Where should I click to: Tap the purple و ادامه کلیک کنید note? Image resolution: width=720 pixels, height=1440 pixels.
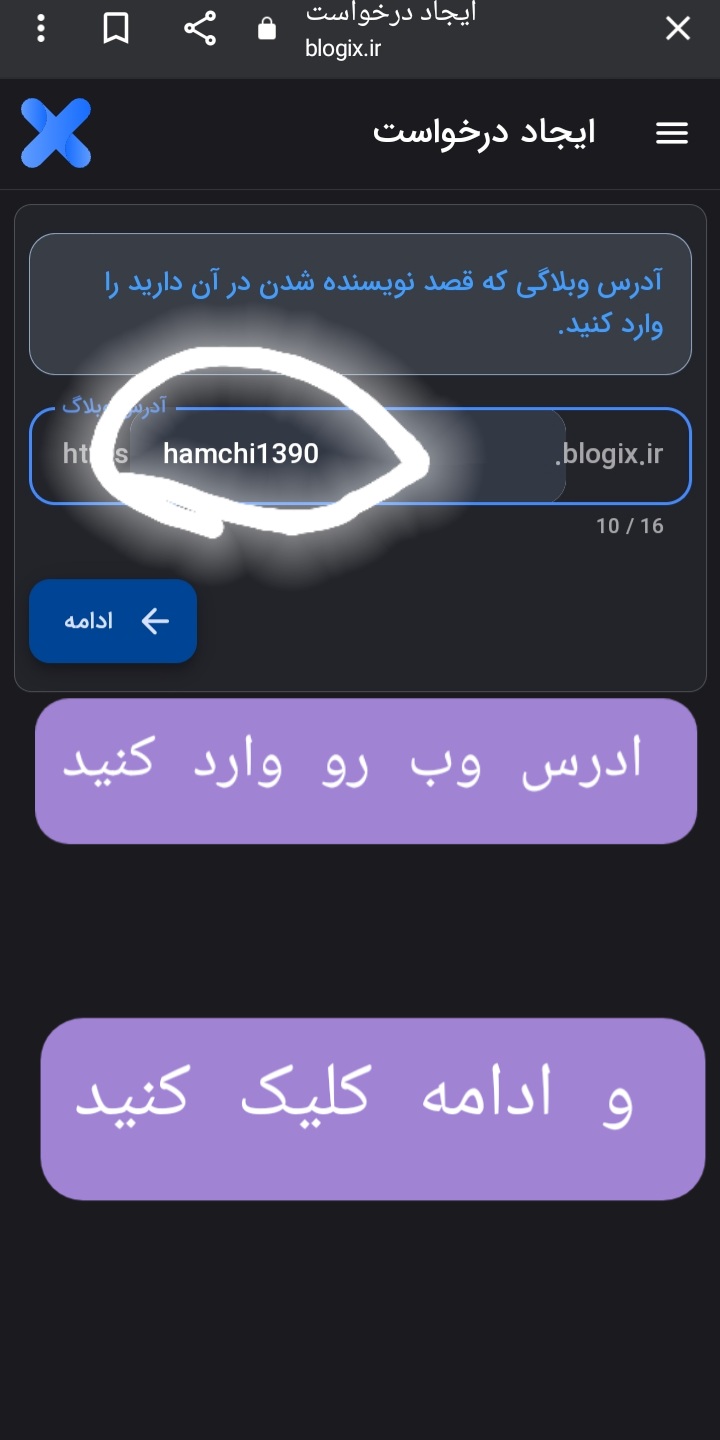tap(372, 1109)
